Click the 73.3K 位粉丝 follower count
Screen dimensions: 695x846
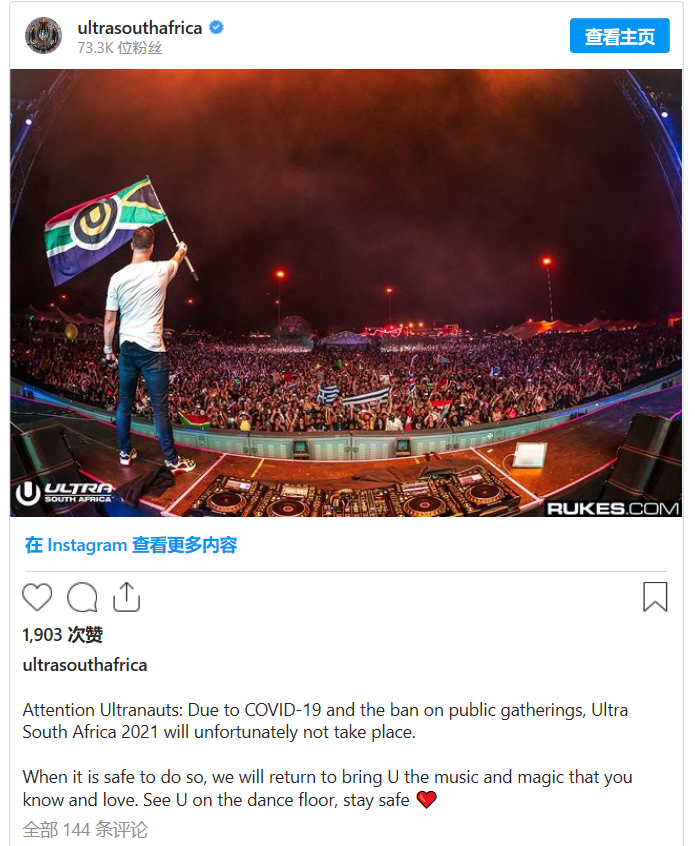[120, 48]
